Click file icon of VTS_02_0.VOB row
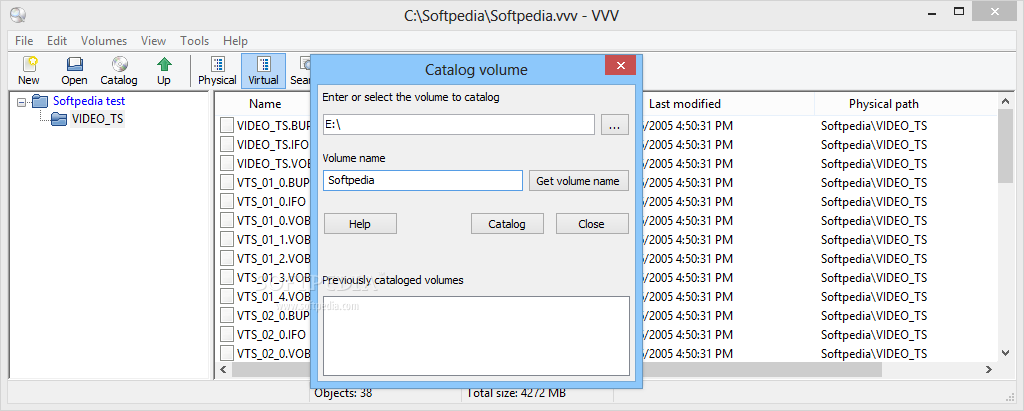 [x=227, y=353]
